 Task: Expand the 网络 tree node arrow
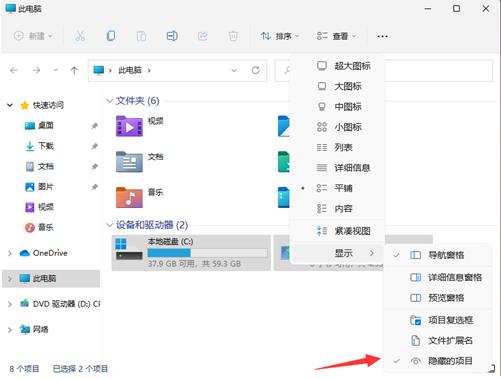(10, 330)
